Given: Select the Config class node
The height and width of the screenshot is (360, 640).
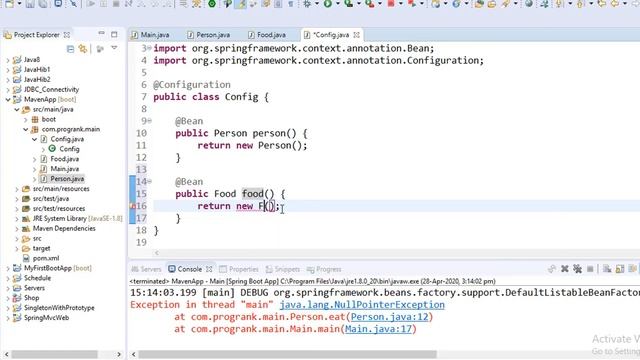Looking at the screenshot, I should 69,149.
